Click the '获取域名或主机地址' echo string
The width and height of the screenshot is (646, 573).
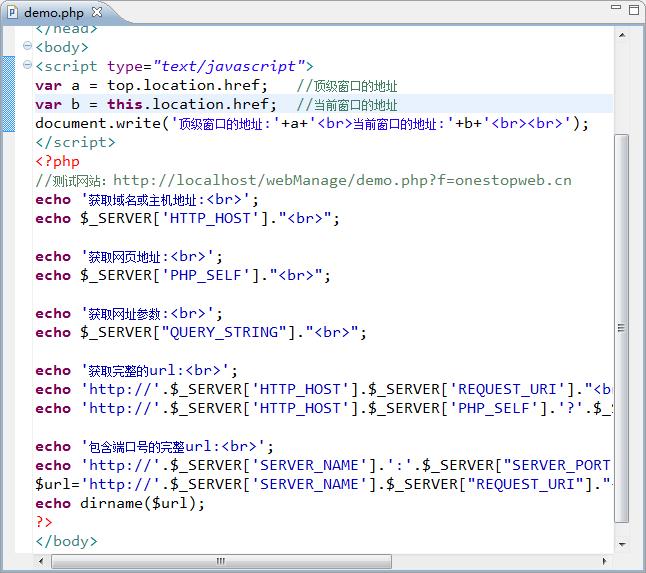pos(165,200)
